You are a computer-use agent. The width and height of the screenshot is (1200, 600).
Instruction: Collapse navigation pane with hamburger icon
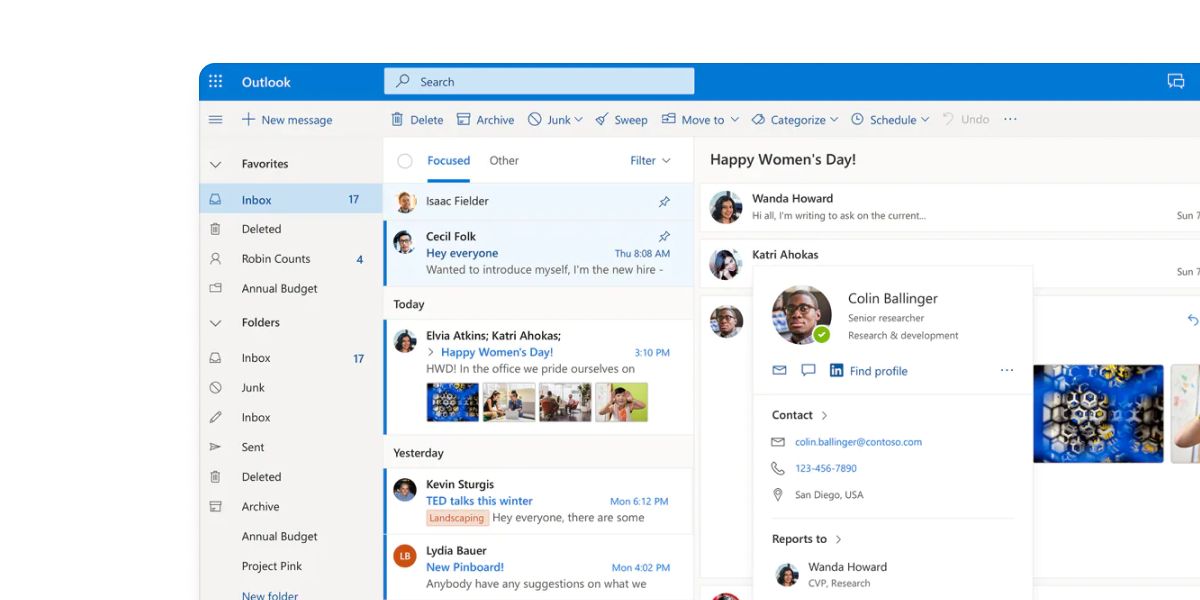coord(215,120)
